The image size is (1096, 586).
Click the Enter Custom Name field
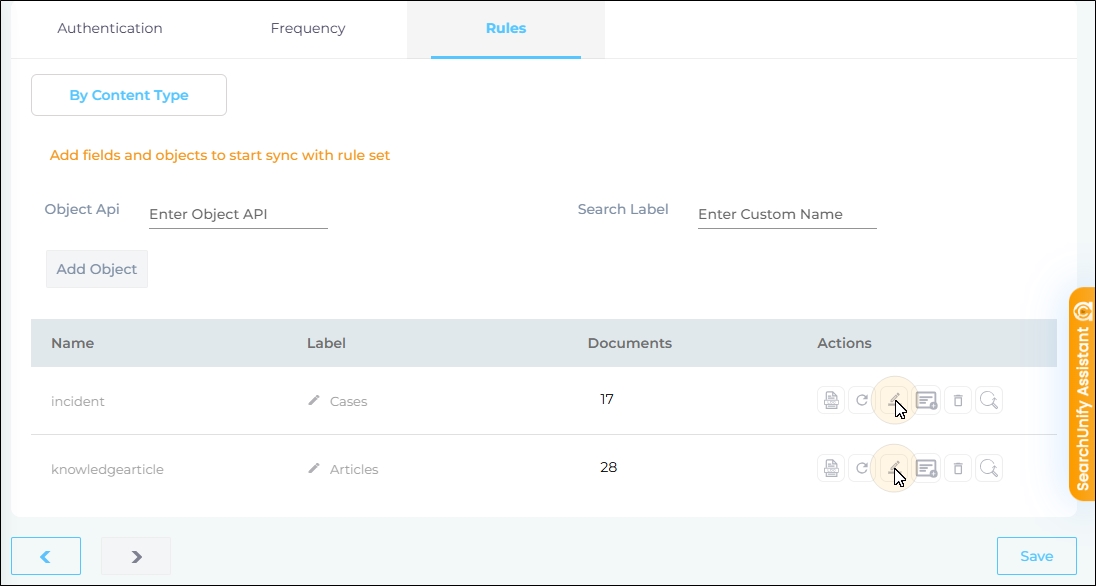(x=786, y=214)
